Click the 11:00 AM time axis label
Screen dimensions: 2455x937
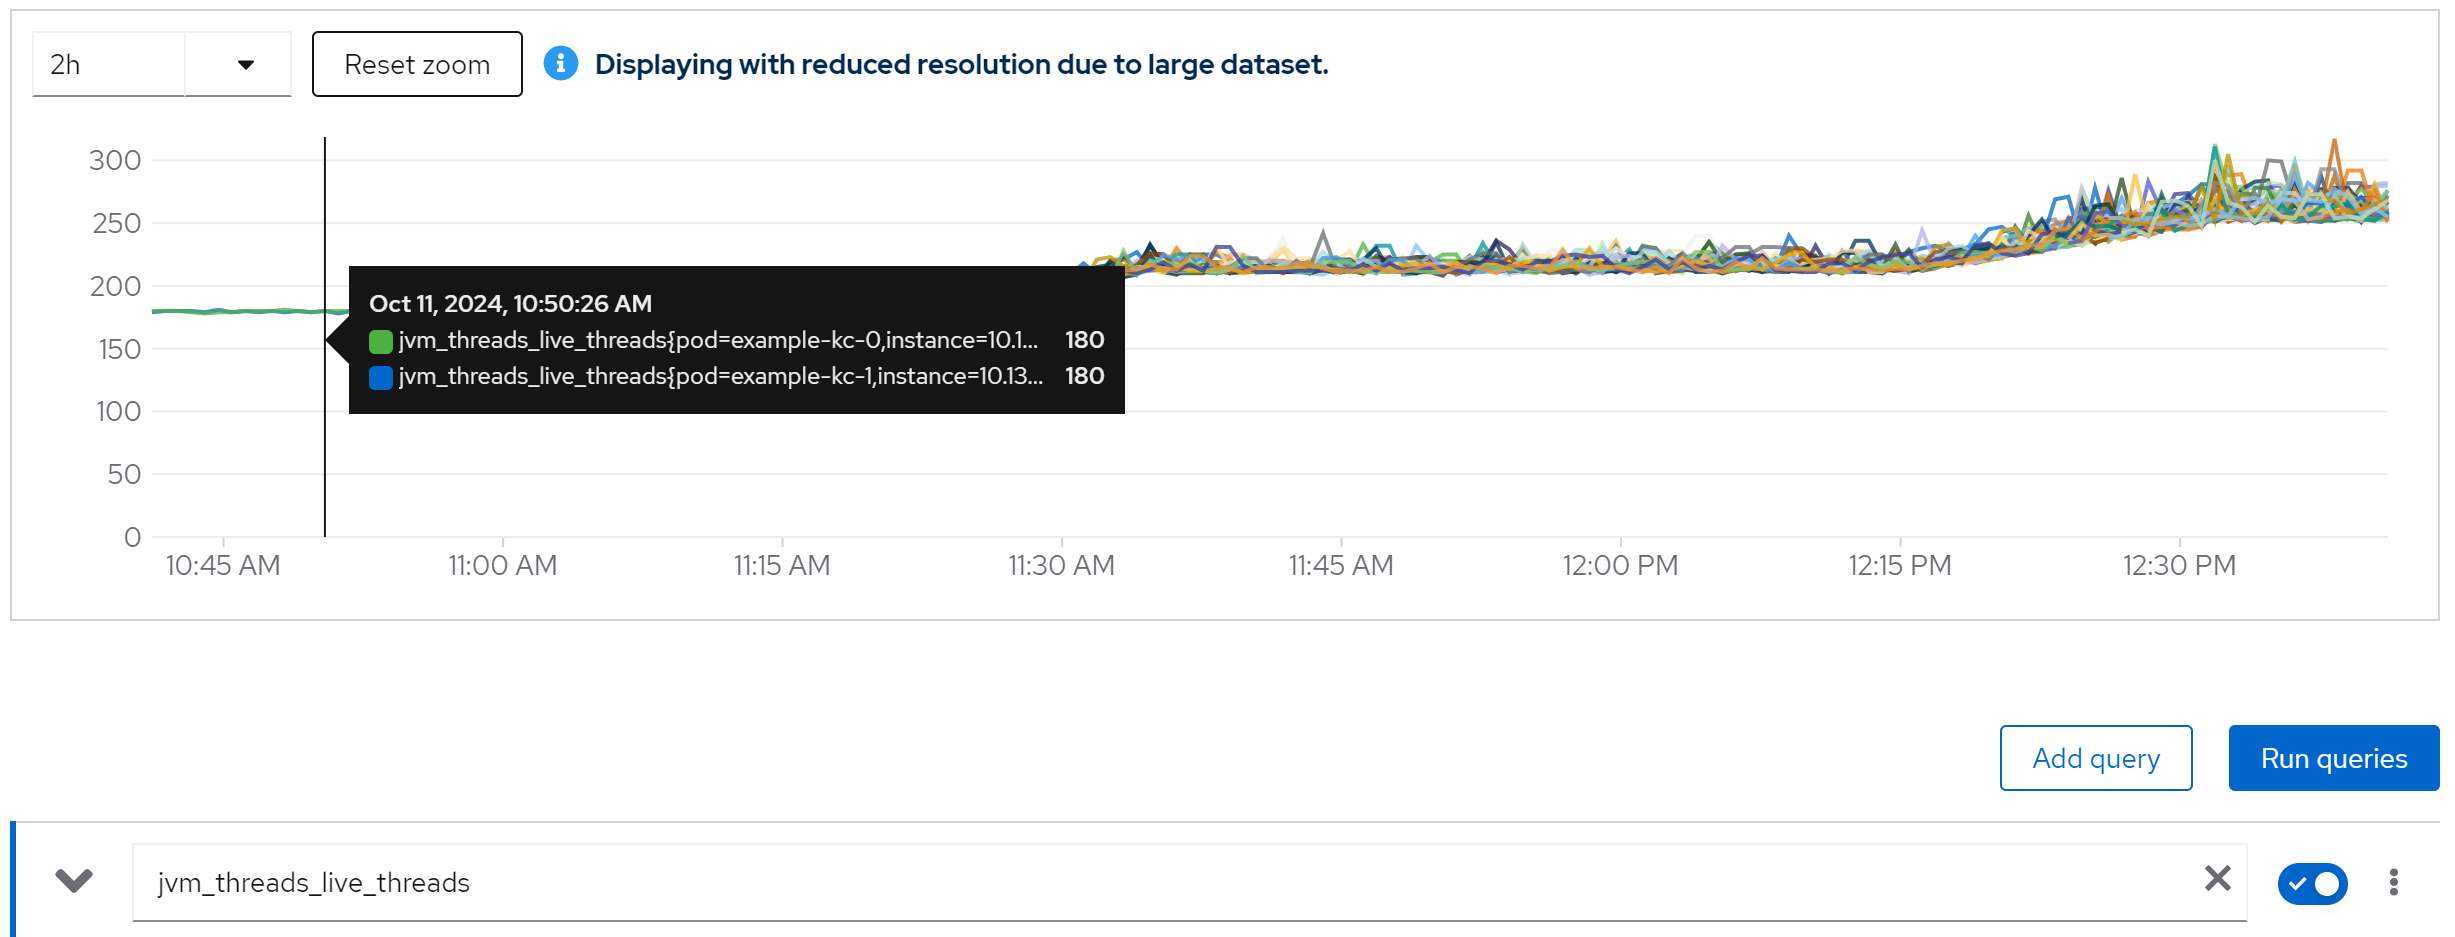(x=502, y=566)
